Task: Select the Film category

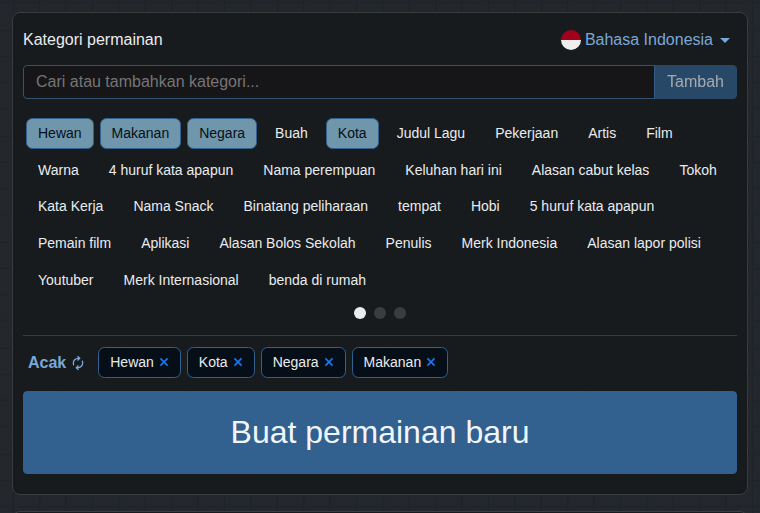Action: click(659, 133)
